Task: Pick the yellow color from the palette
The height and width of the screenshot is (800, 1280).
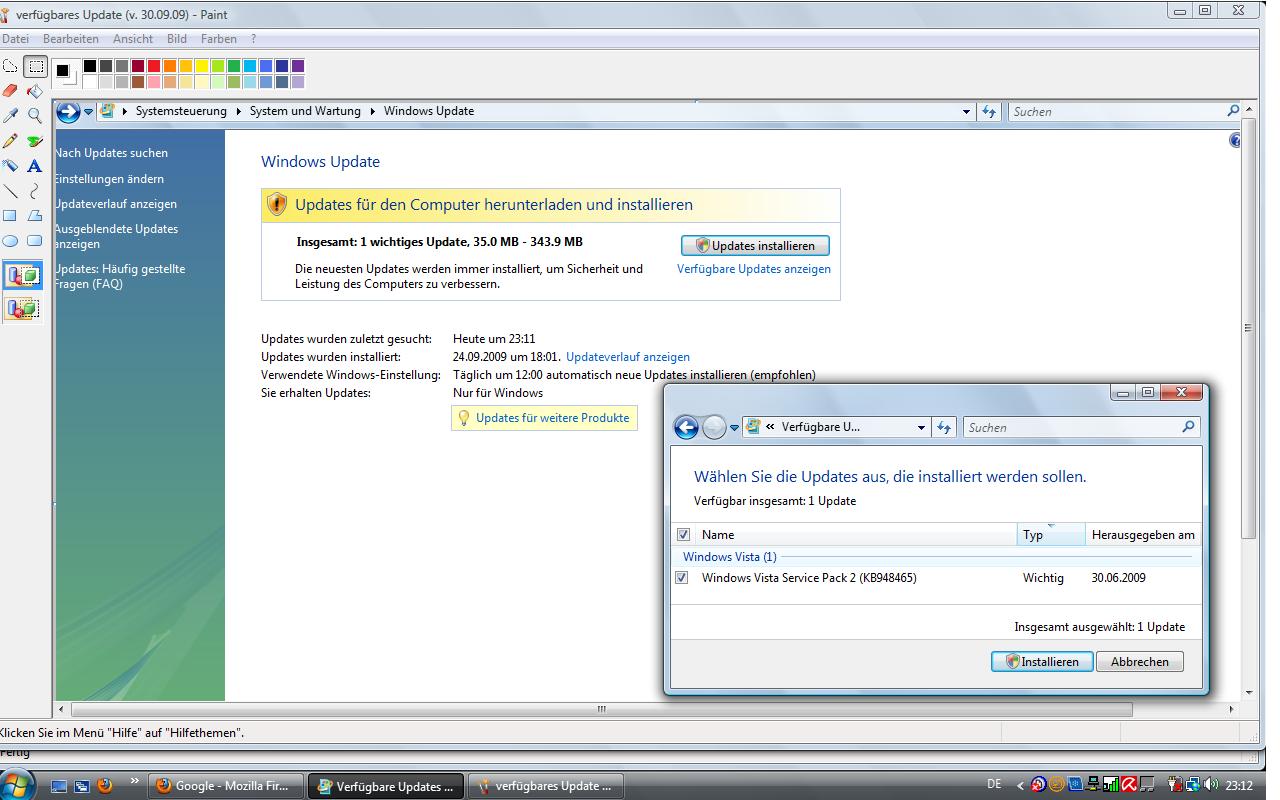Action: point(202,66)
